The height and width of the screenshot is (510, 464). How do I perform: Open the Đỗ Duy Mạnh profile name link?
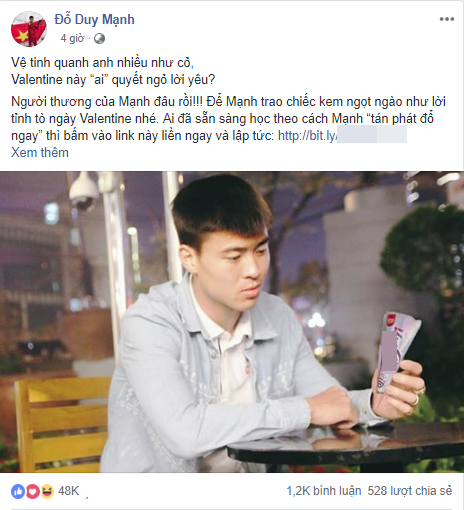coord(94,19)
